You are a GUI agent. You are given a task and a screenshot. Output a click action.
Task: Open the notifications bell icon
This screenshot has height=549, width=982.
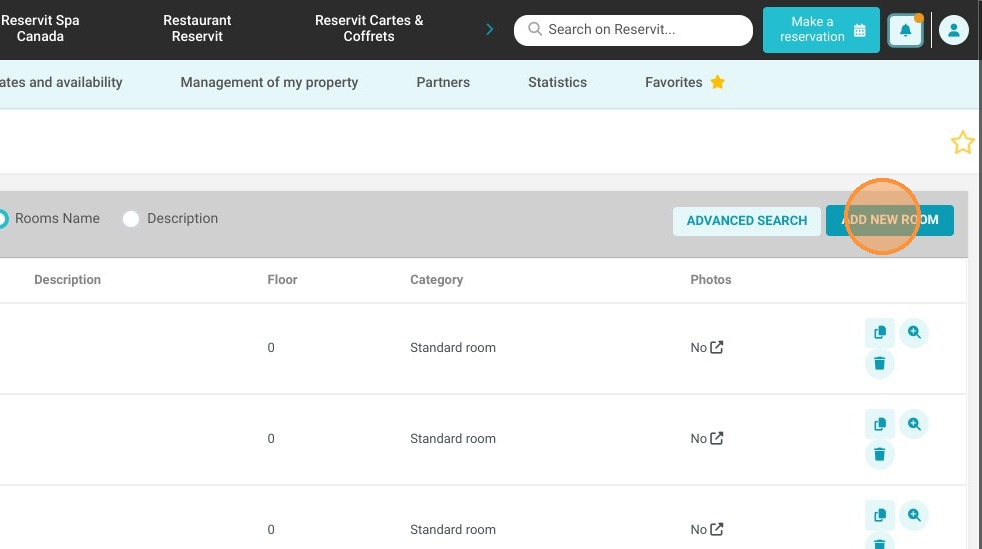[905, 30]
